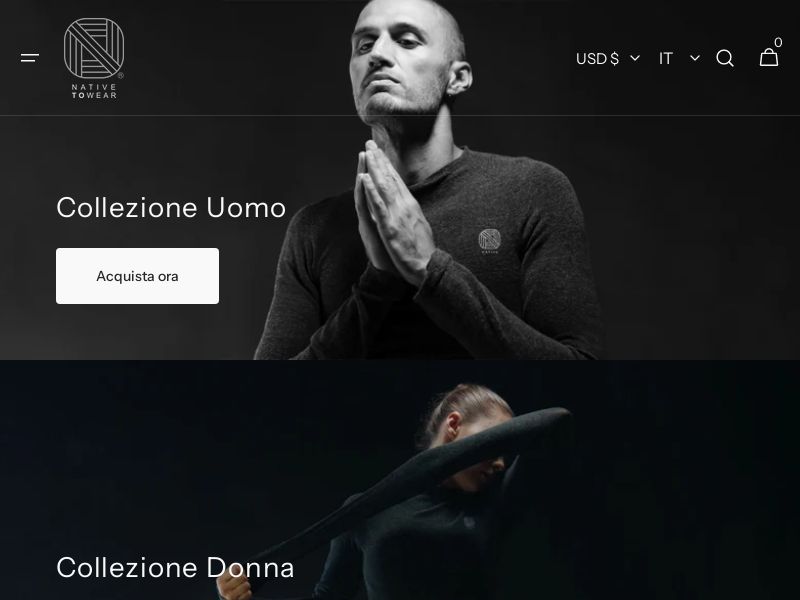The width and height of the screenshot is (800, 600).
Task: Expand the USD $ currency selector
Action: (608, 58)
